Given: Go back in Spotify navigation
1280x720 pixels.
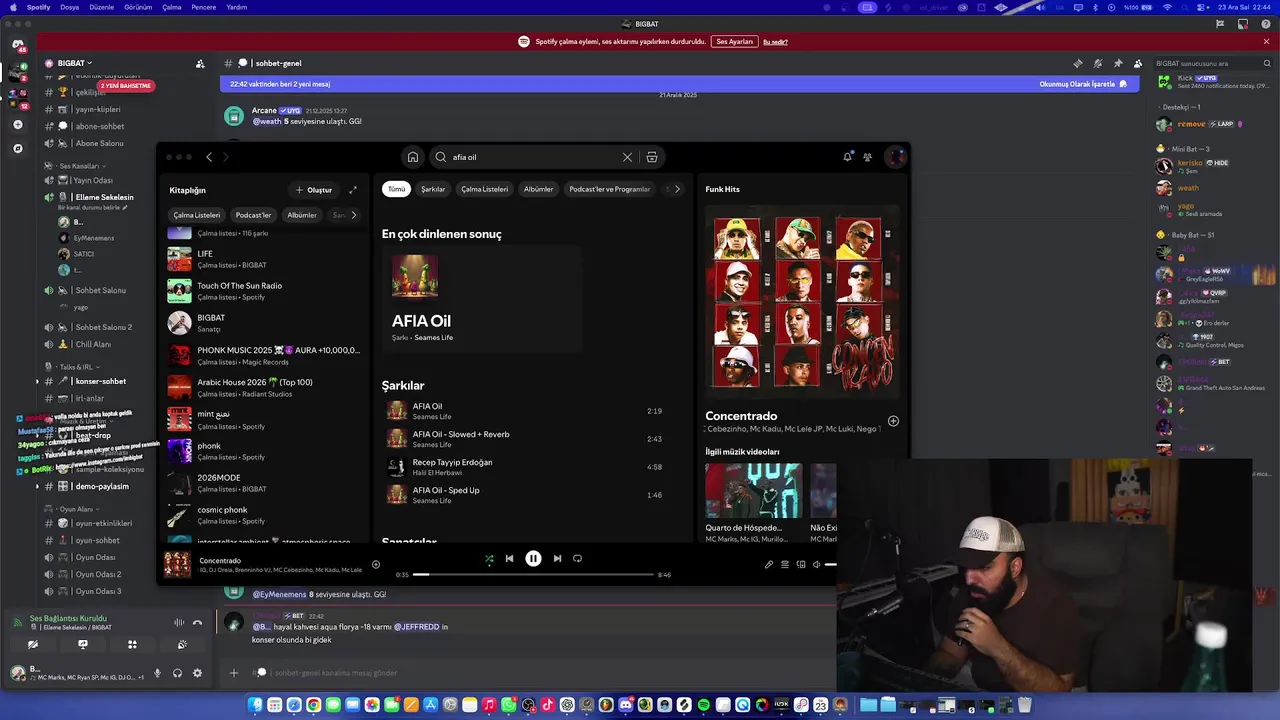Looking at the screenshot, I should pyautogui.click(x=209, y=157).
